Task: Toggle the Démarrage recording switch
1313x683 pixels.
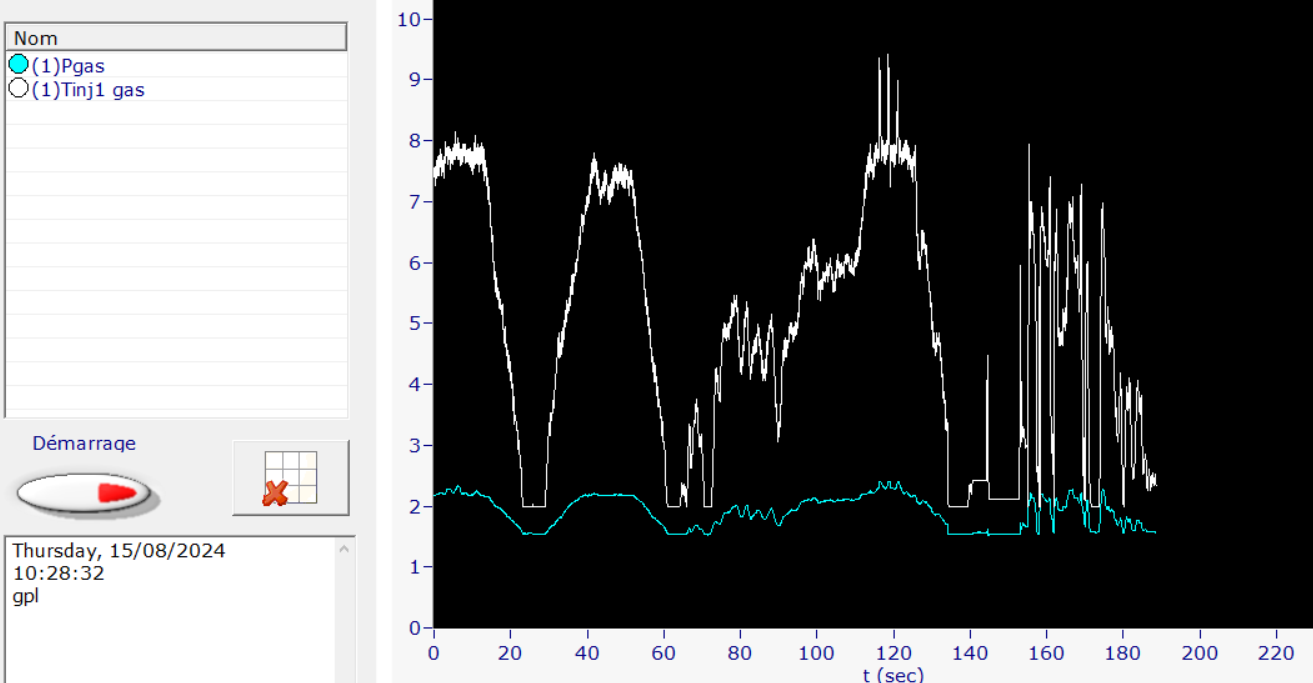Action: [87, 492]
